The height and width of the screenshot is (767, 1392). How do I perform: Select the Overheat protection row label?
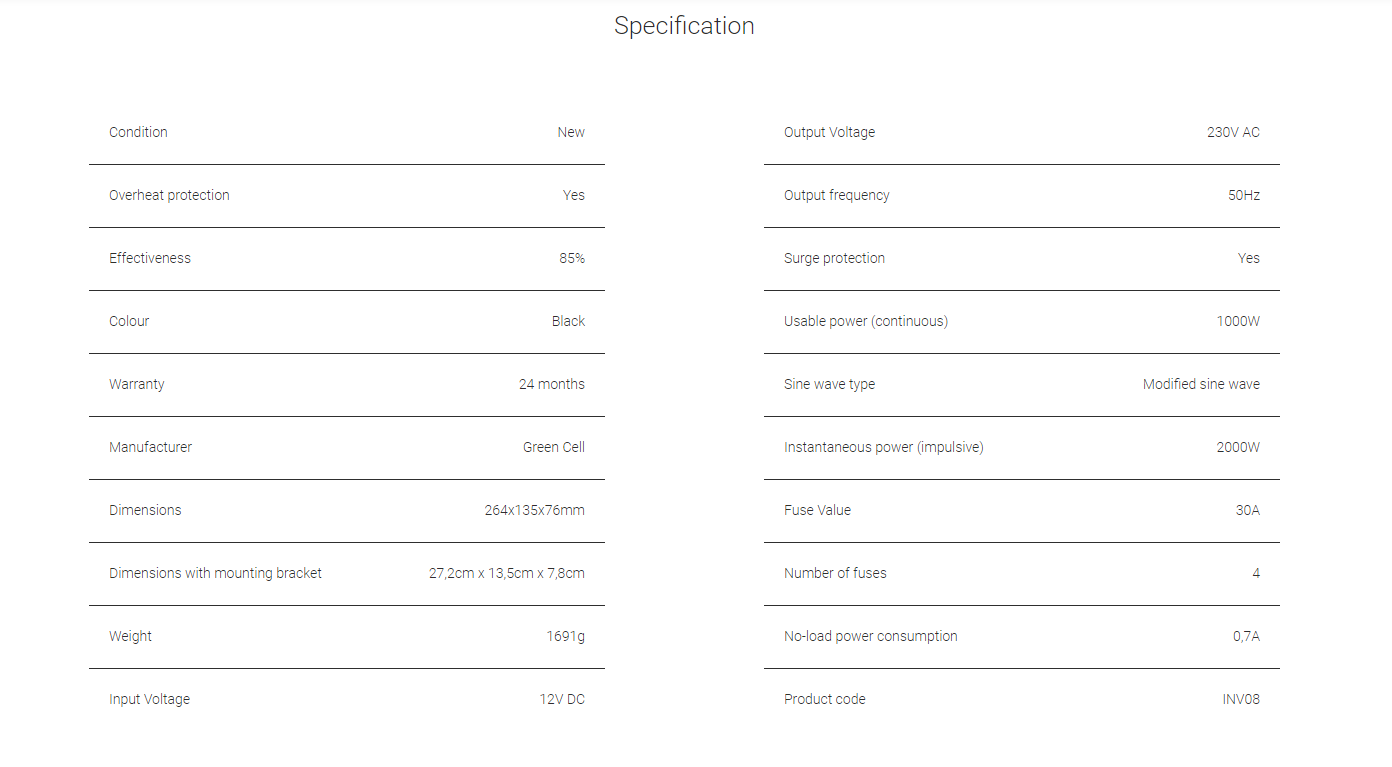[x=169, y=195]
